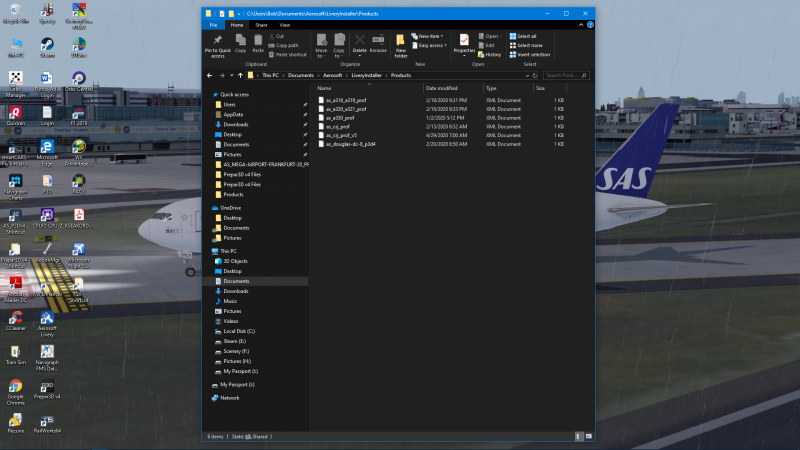Click the Rename ribbon button
Image resolution: width=800 pixels, height=450 pixels.
pos(378,44)
